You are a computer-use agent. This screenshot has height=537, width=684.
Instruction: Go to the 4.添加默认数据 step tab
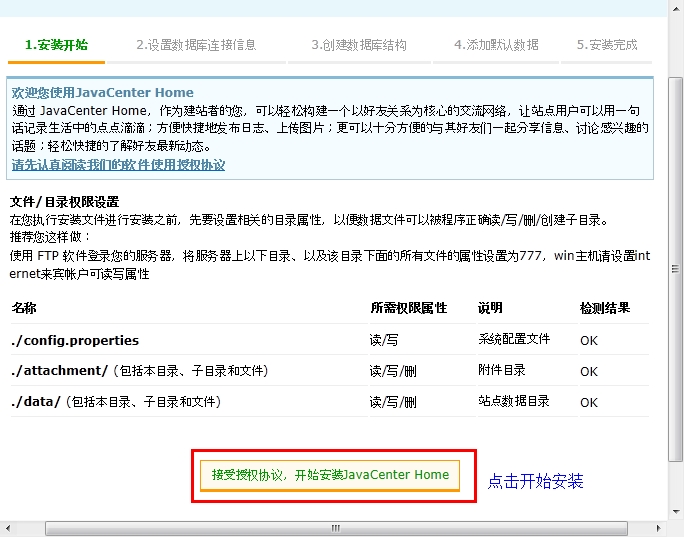pyautogui.click(x=496, y=45)
